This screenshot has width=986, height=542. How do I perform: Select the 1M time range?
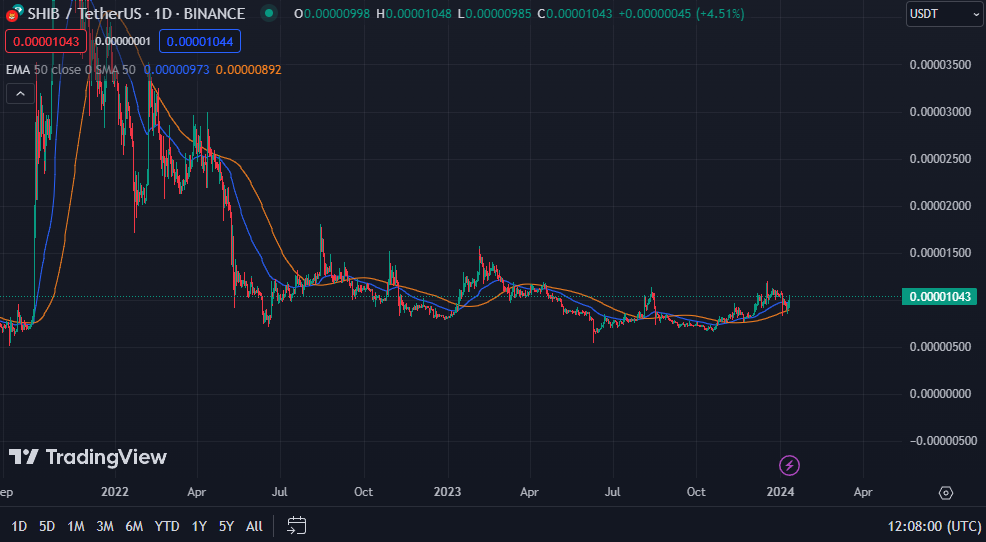click(76, 526)
